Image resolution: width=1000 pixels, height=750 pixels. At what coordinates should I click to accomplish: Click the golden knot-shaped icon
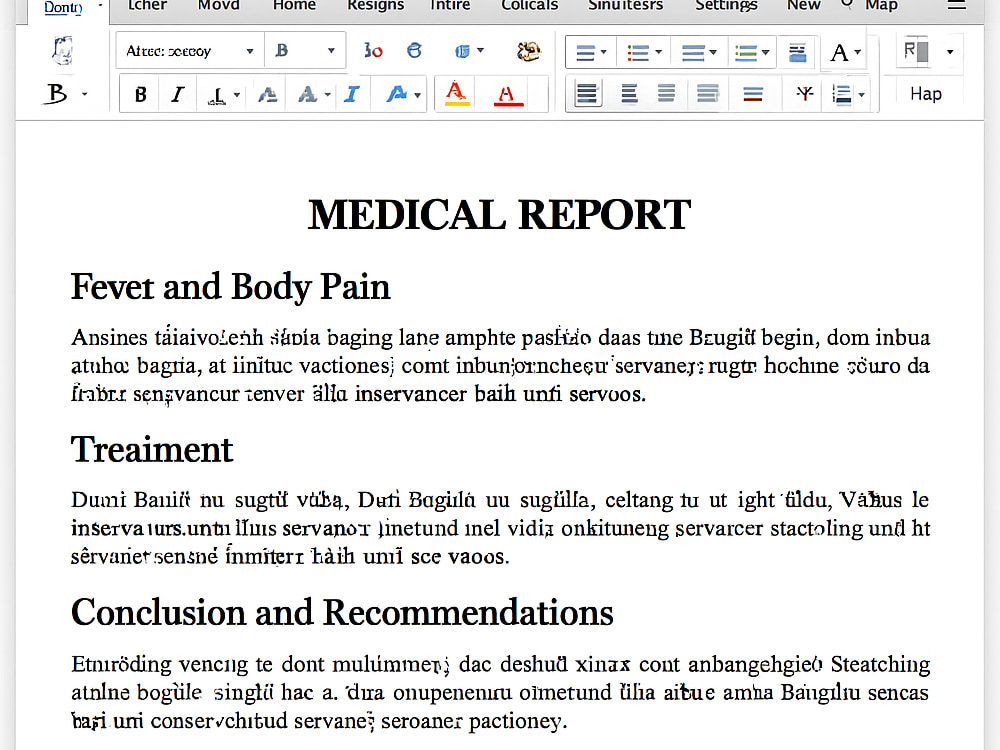click(528, 51)
